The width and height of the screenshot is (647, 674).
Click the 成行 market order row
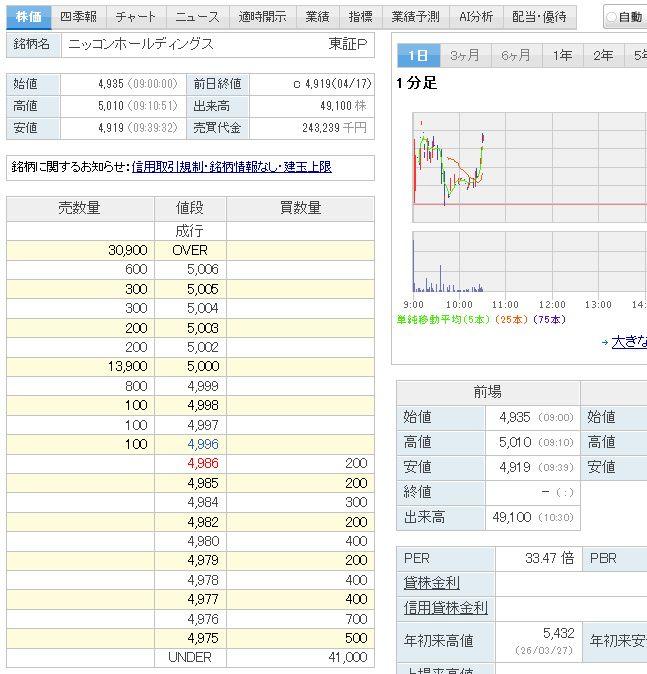tap(190, 231)
